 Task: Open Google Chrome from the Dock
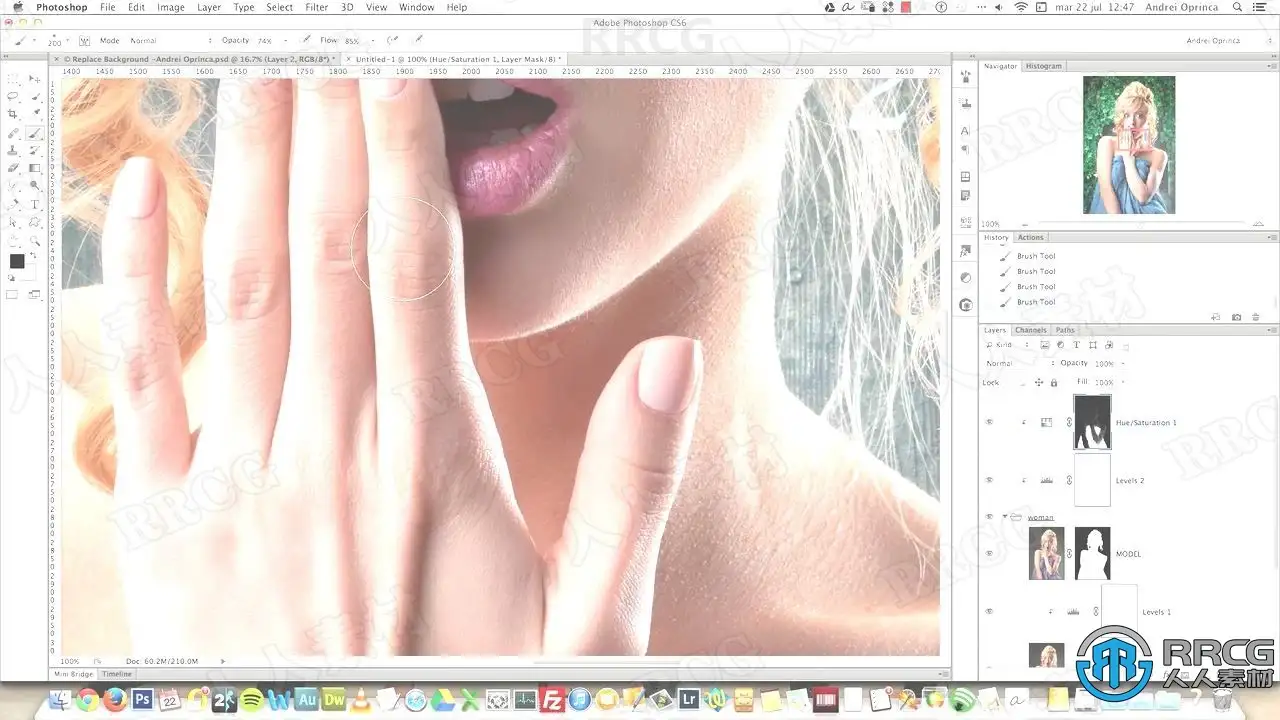pyautogui.click(x=87, y=699)
